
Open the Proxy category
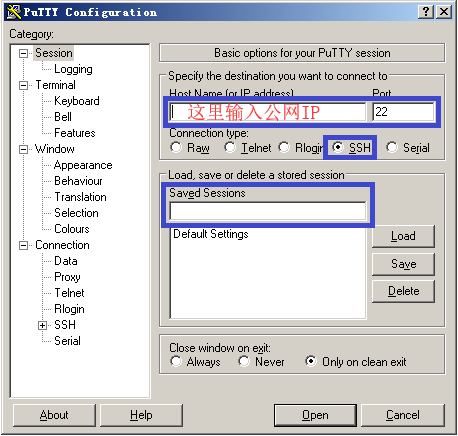(x=67, y=277)
